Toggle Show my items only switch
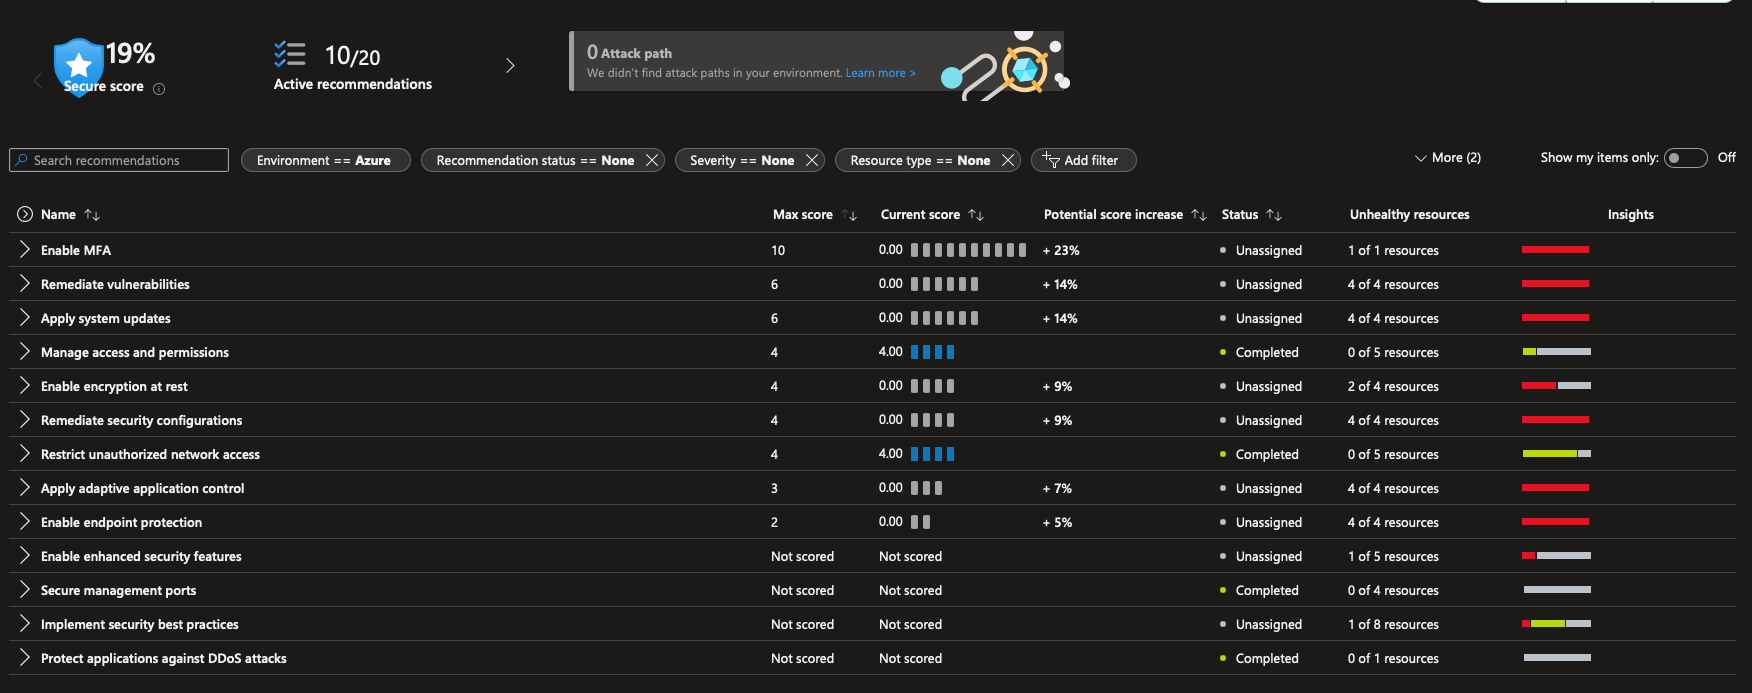Image resolution: width=1752 pixels, height=693 pixels. pos(1685,158)
